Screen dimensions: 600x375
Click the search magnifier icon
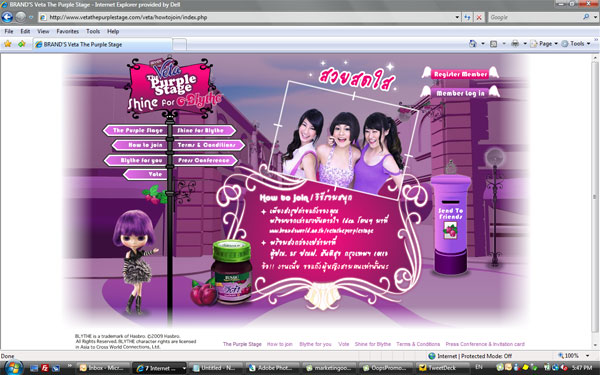coord(586,17)
